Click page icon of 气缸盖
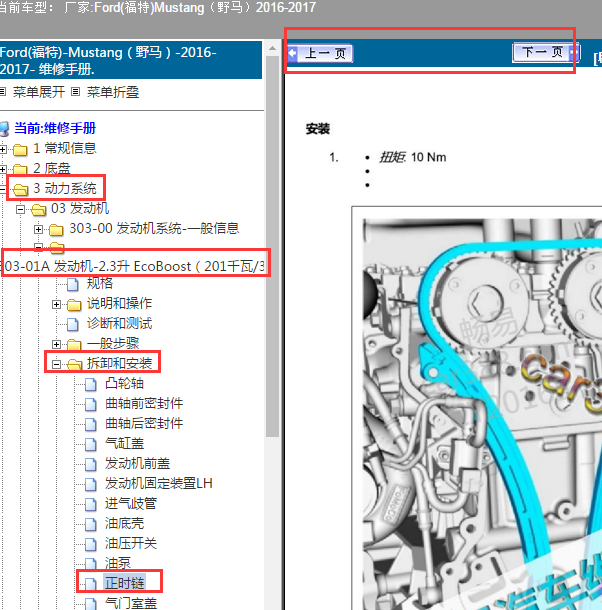This screenshot has width=602, height=610. [x=91, y=444]
